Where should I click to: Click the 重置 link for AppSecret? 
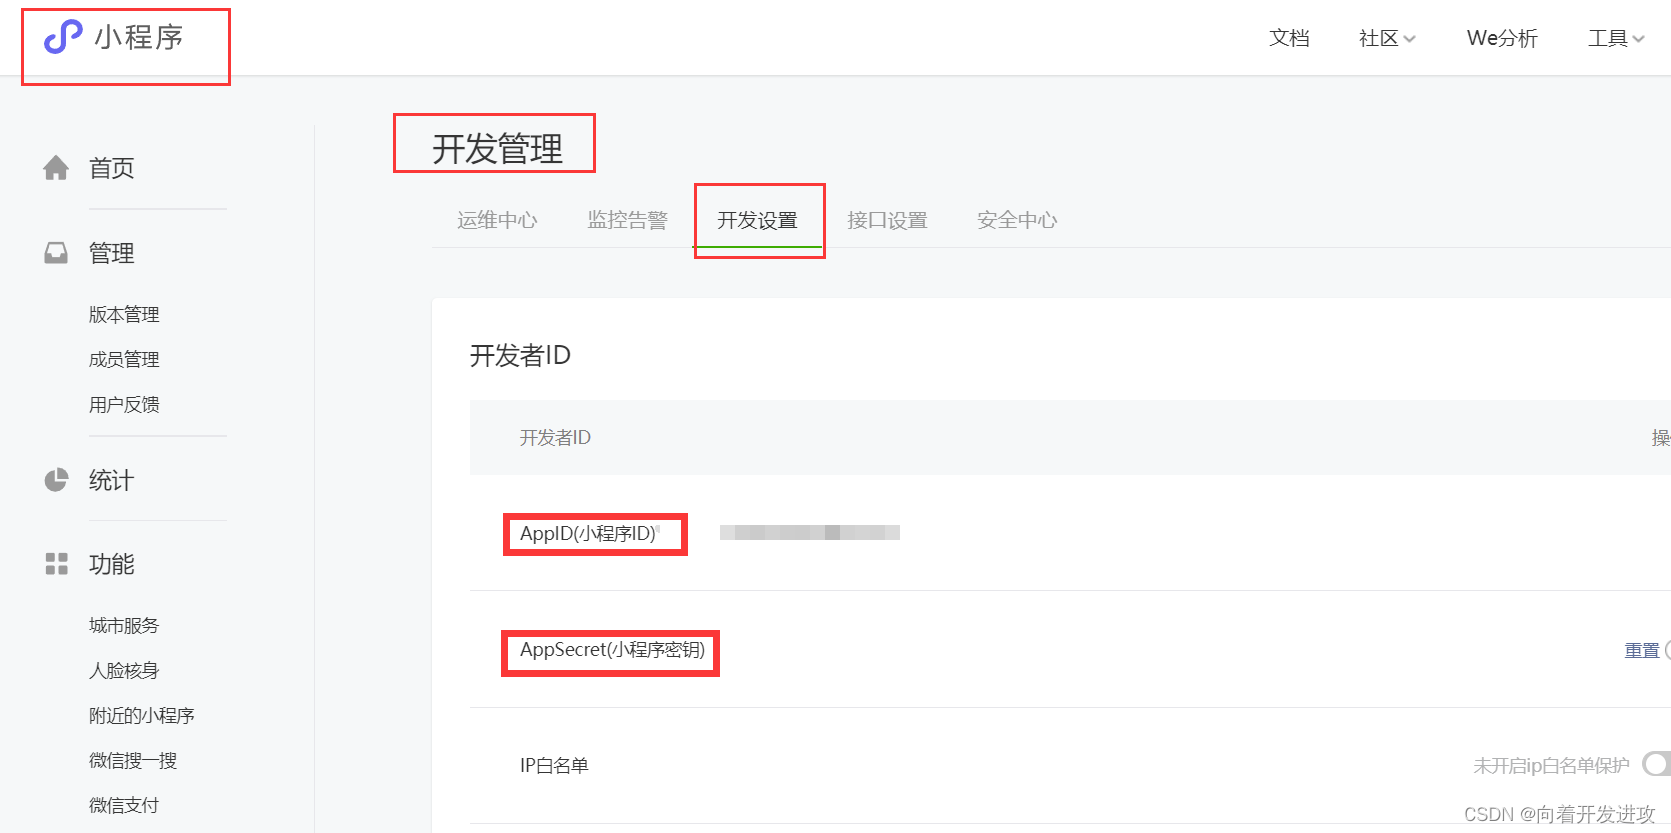(1641, 650)
